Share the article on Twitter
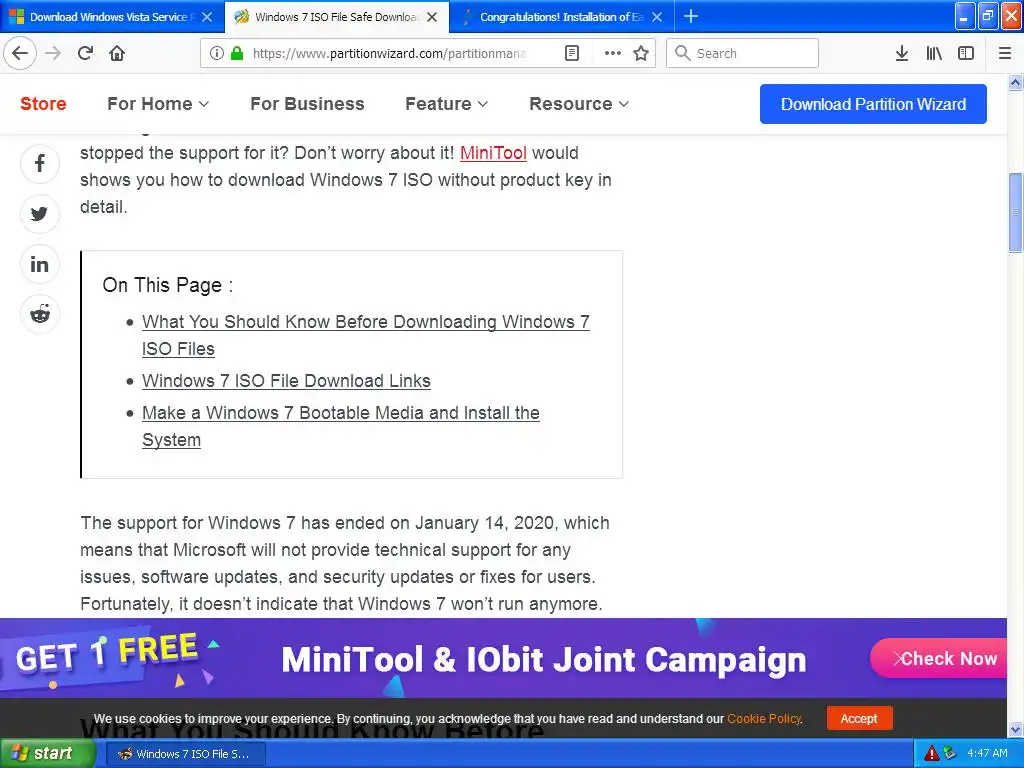Screen dimensions: 1024x768 [40, 214]
